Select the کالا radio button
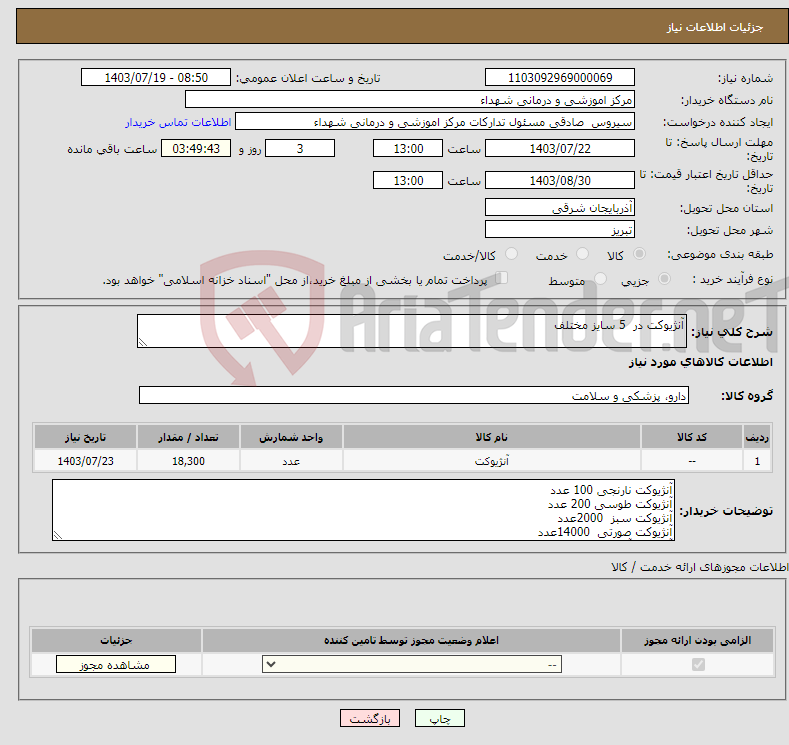This screenshot has height=745, width=789. pyautogui.click(x=639, y=254)
